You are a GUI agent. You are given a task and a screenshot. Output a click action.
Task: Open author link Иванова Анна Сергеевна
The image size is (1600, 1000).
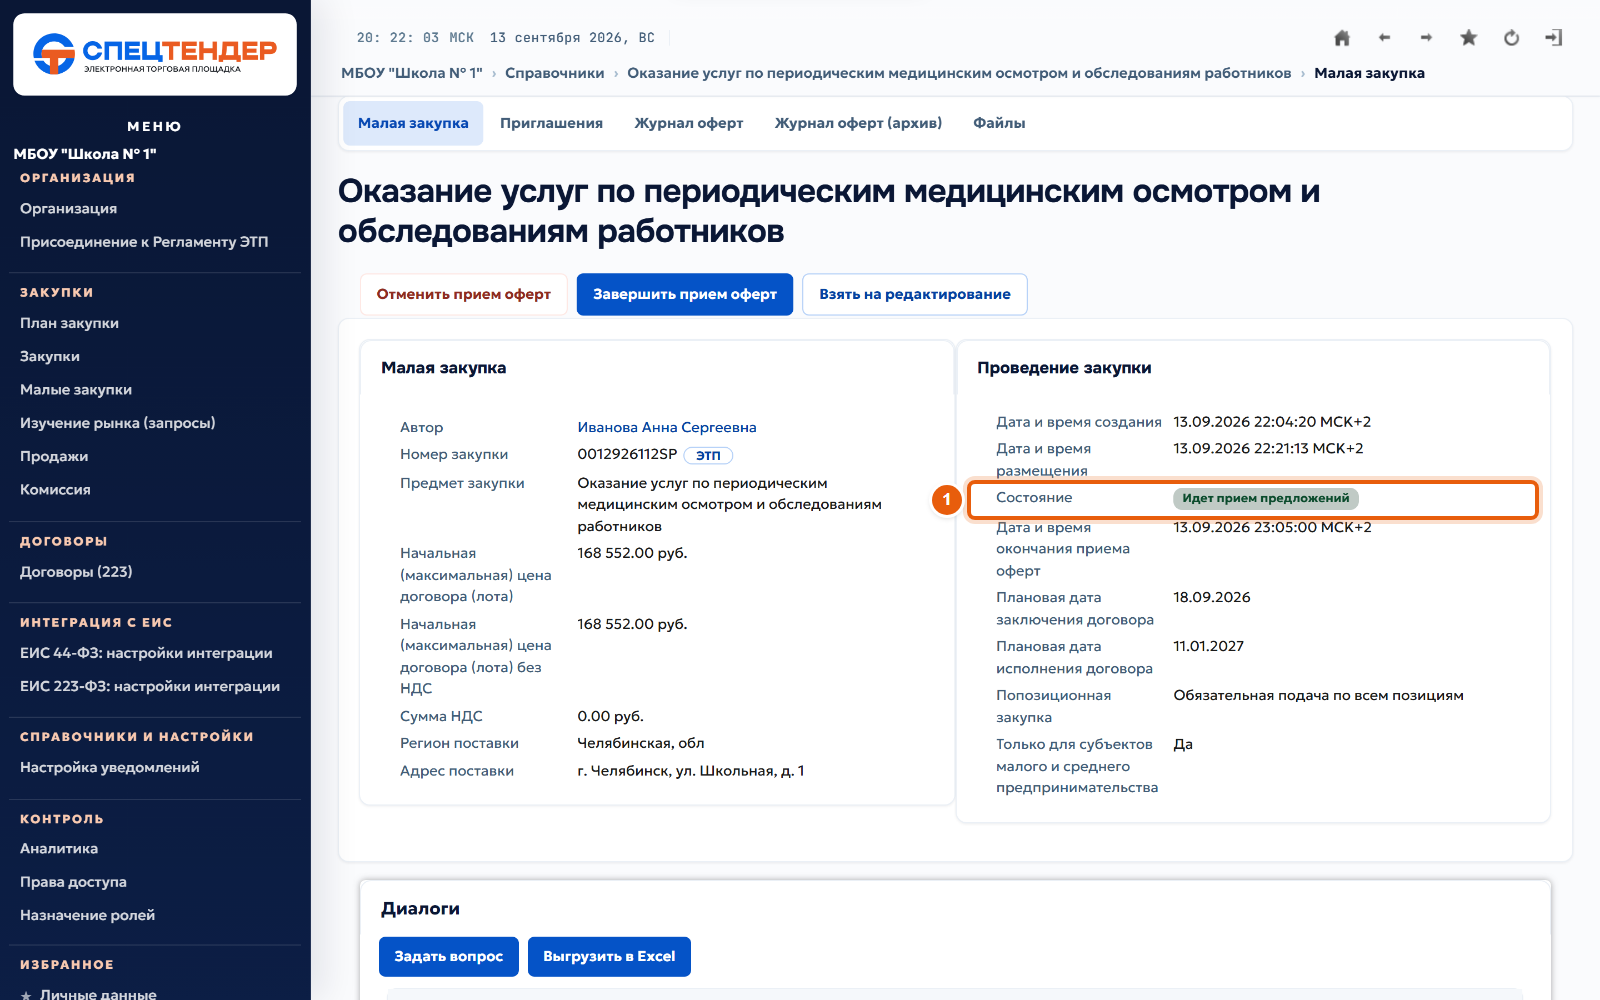(667, 427)
